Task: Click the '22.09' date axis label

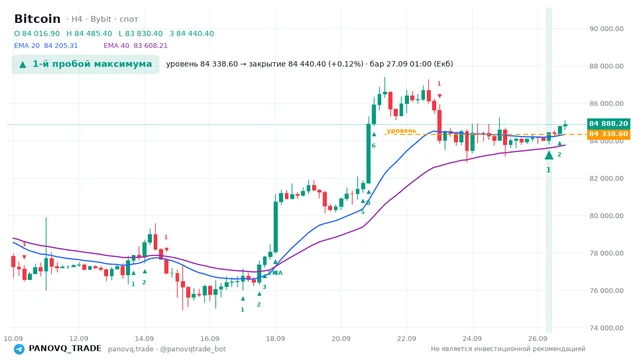Action: (x=406, y=339)
